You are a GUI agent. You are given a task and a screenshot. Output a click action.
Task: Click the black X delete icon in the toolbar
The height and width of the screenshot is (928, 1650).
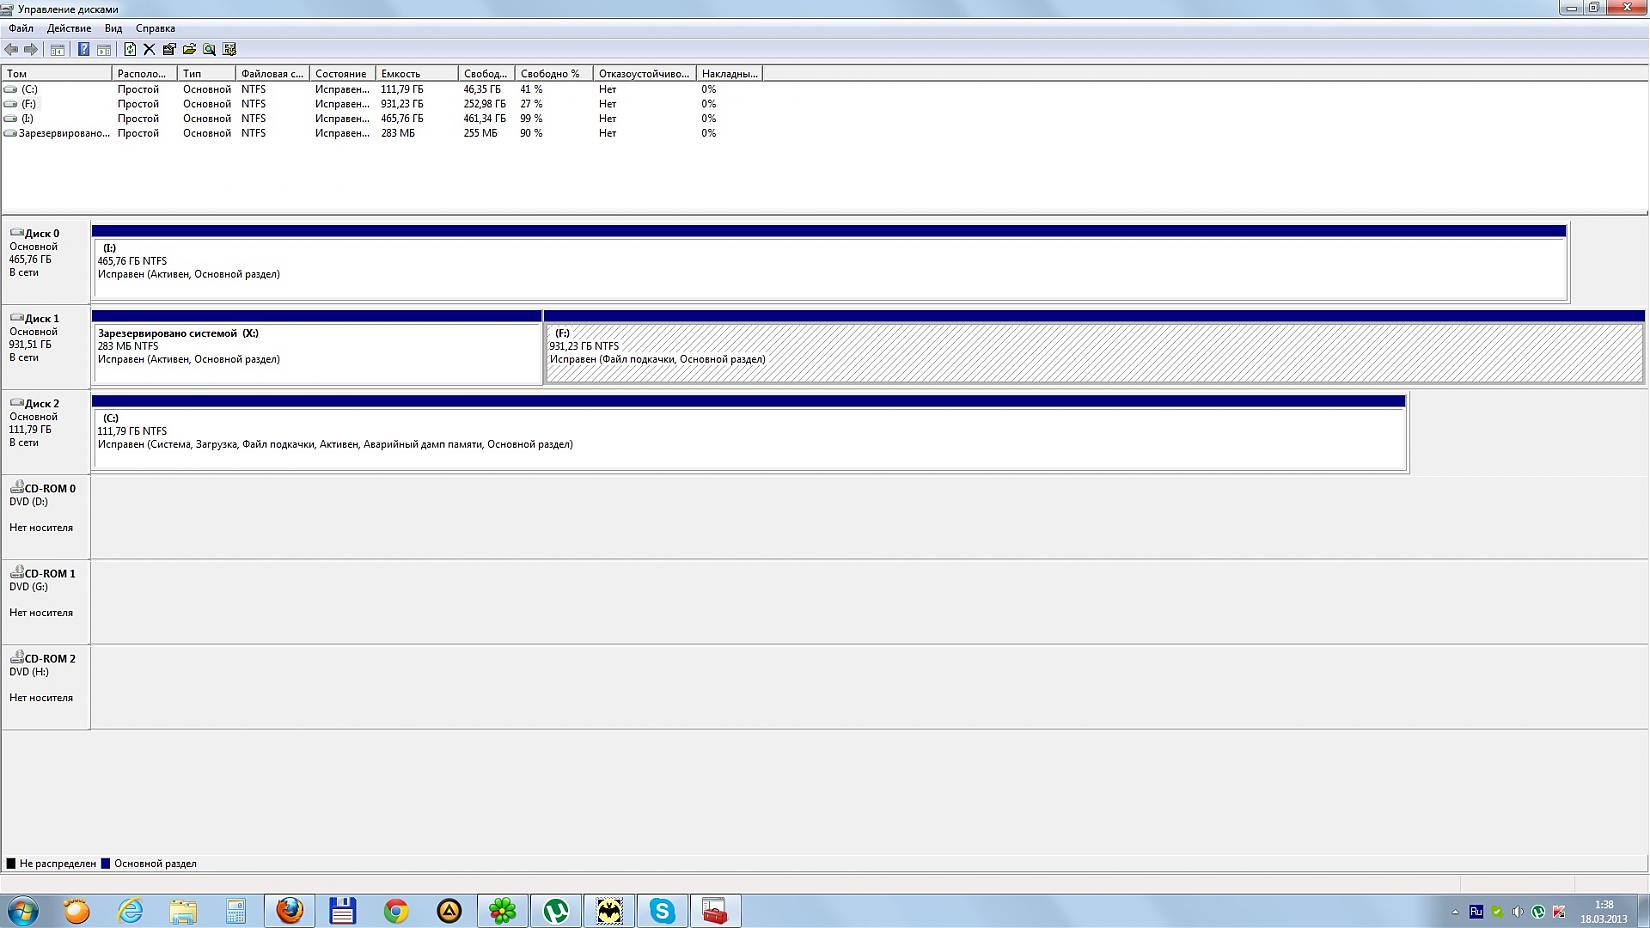click(x=149, y=49)
